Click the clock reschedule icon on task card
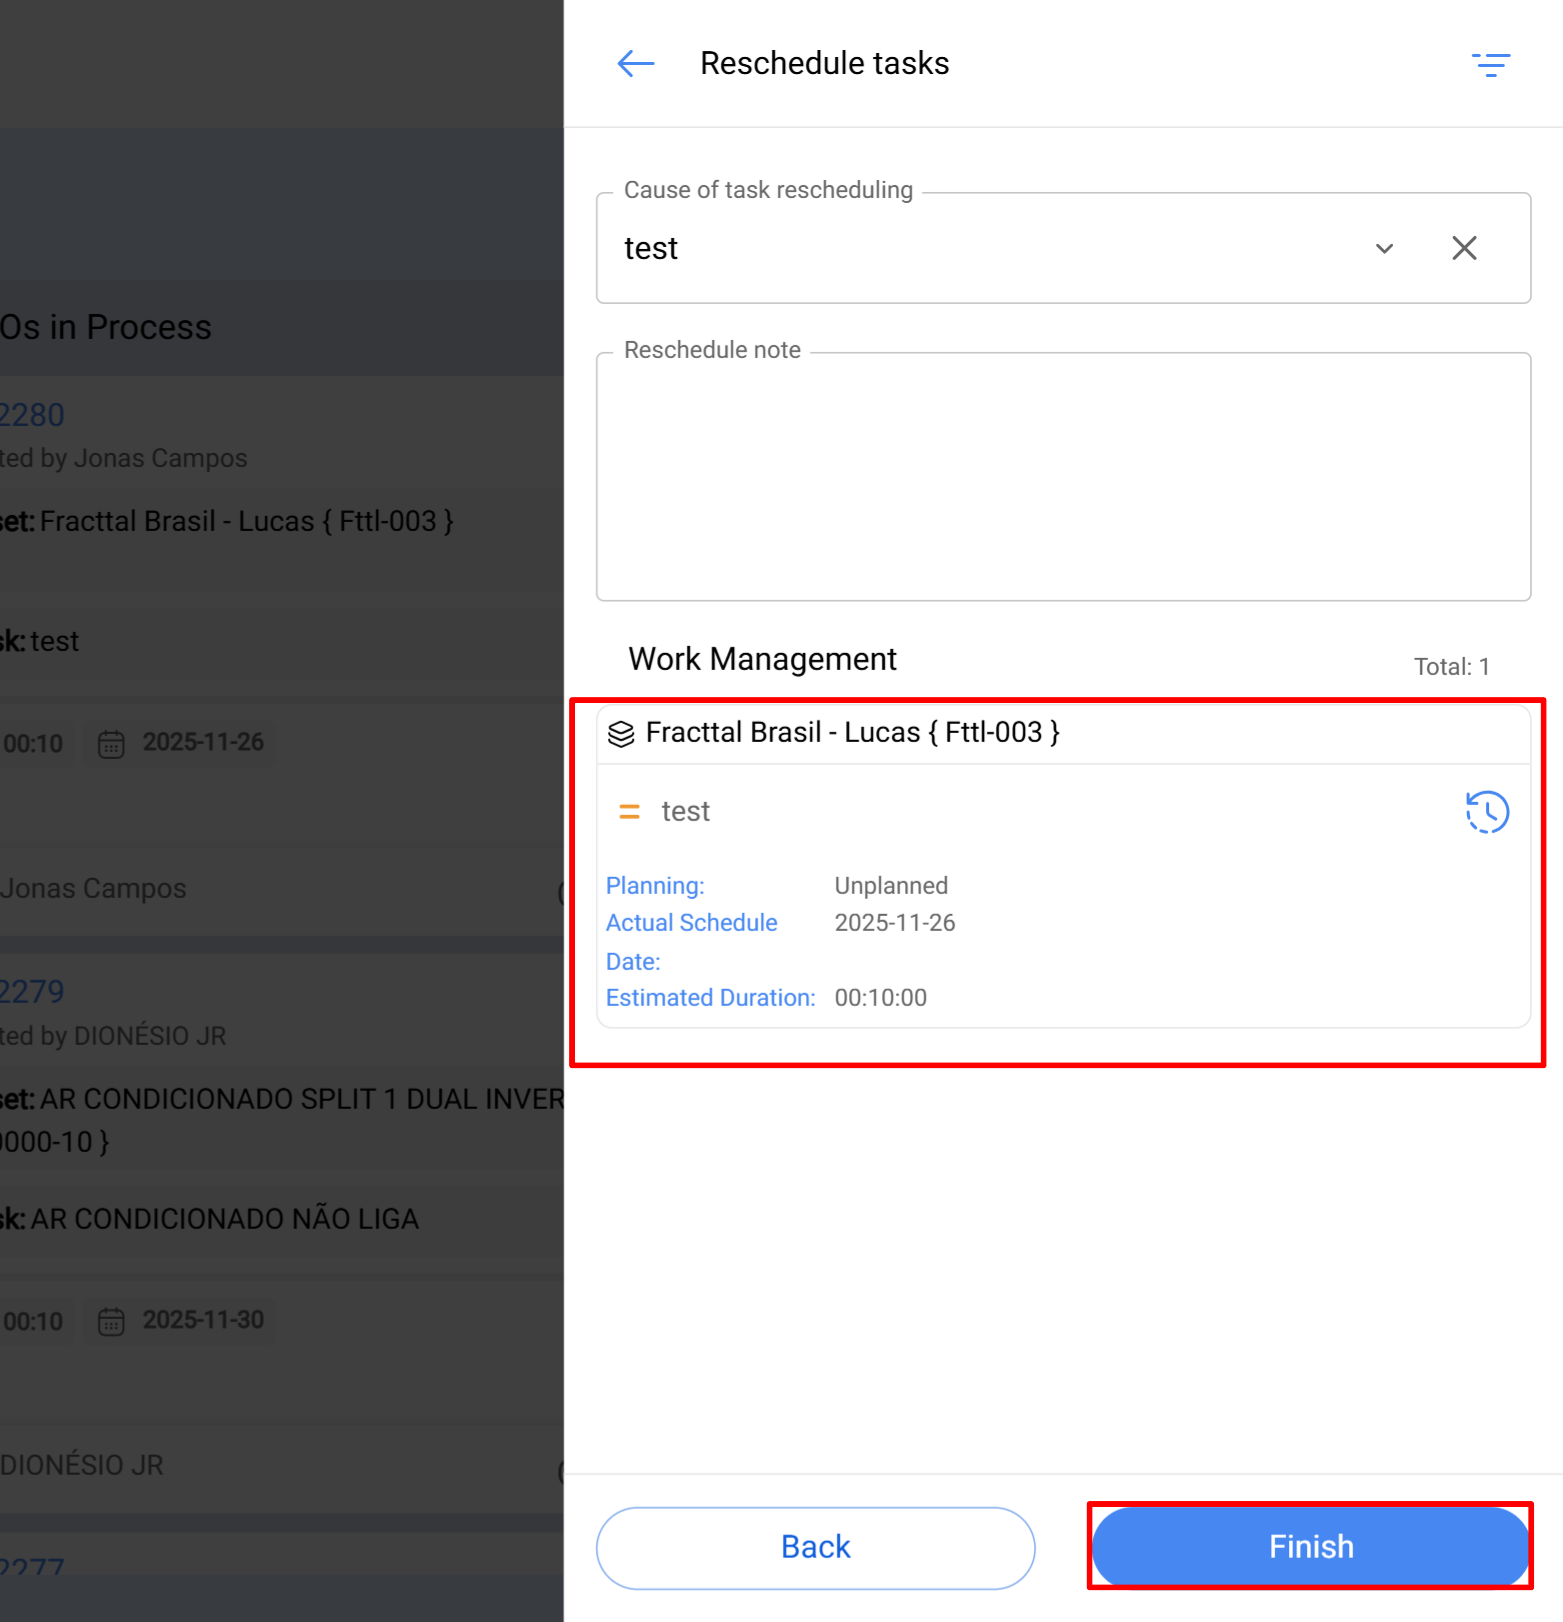Screen dimensions: 1563x1622 [1487, 812]
